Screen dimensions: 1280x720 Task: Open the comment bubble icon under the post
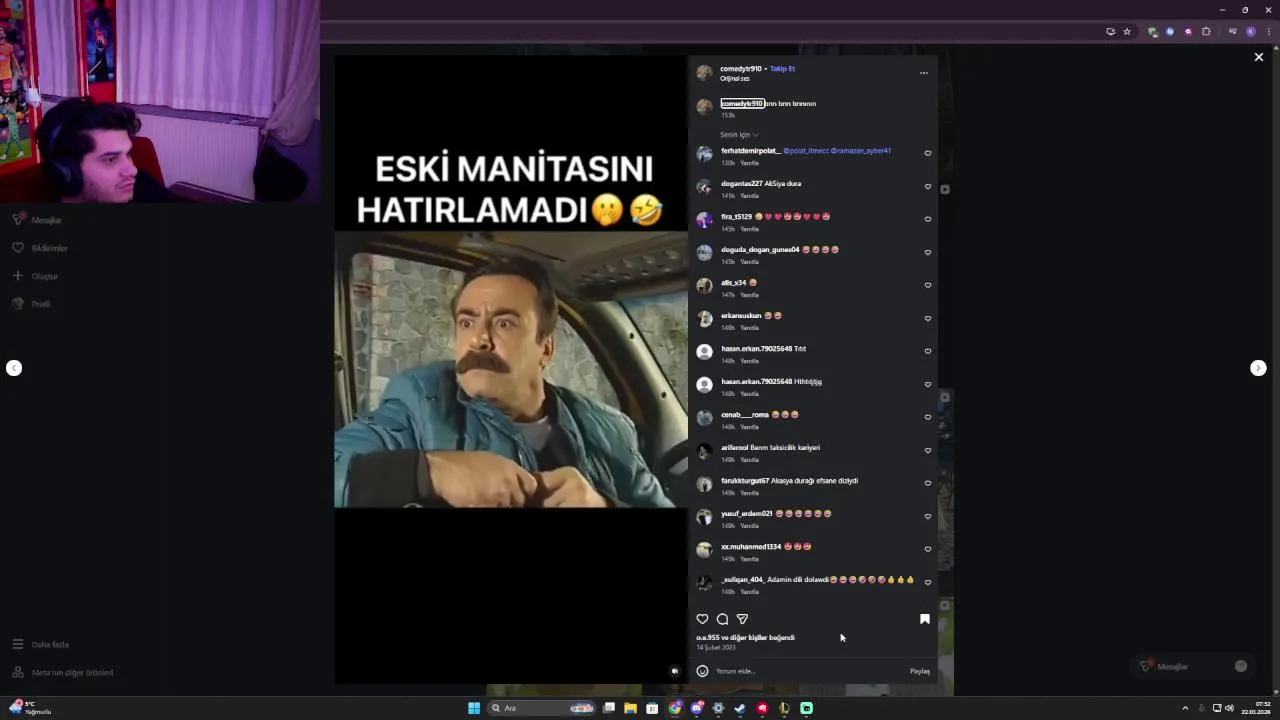tap(722, 619)
